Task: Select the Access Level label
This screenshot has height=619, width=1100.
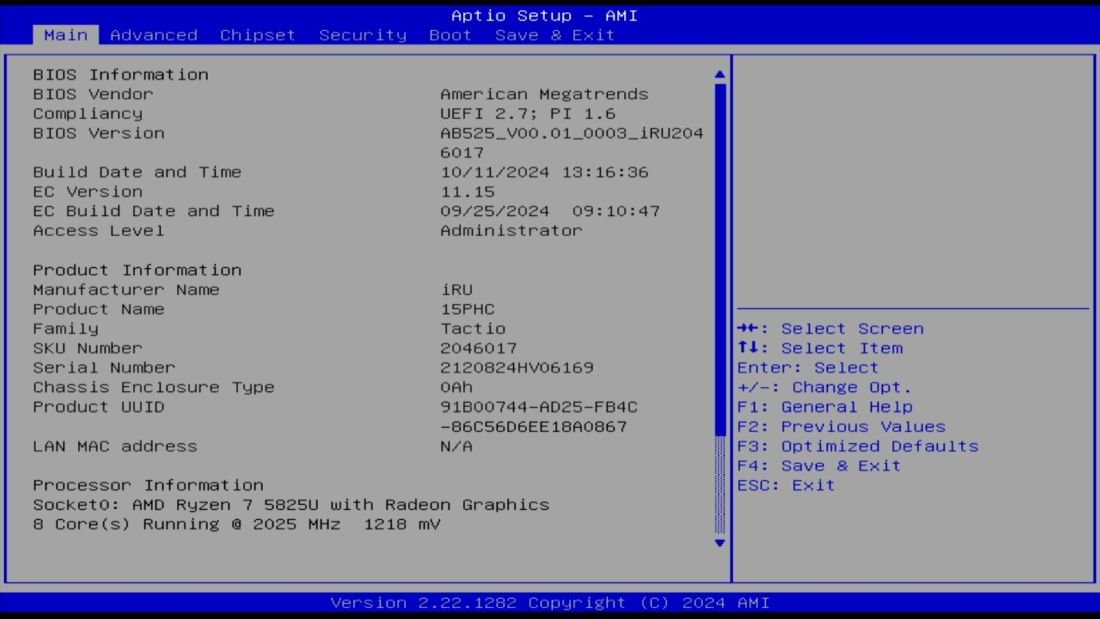Action: pyautogui.click(x=98, y=231)
